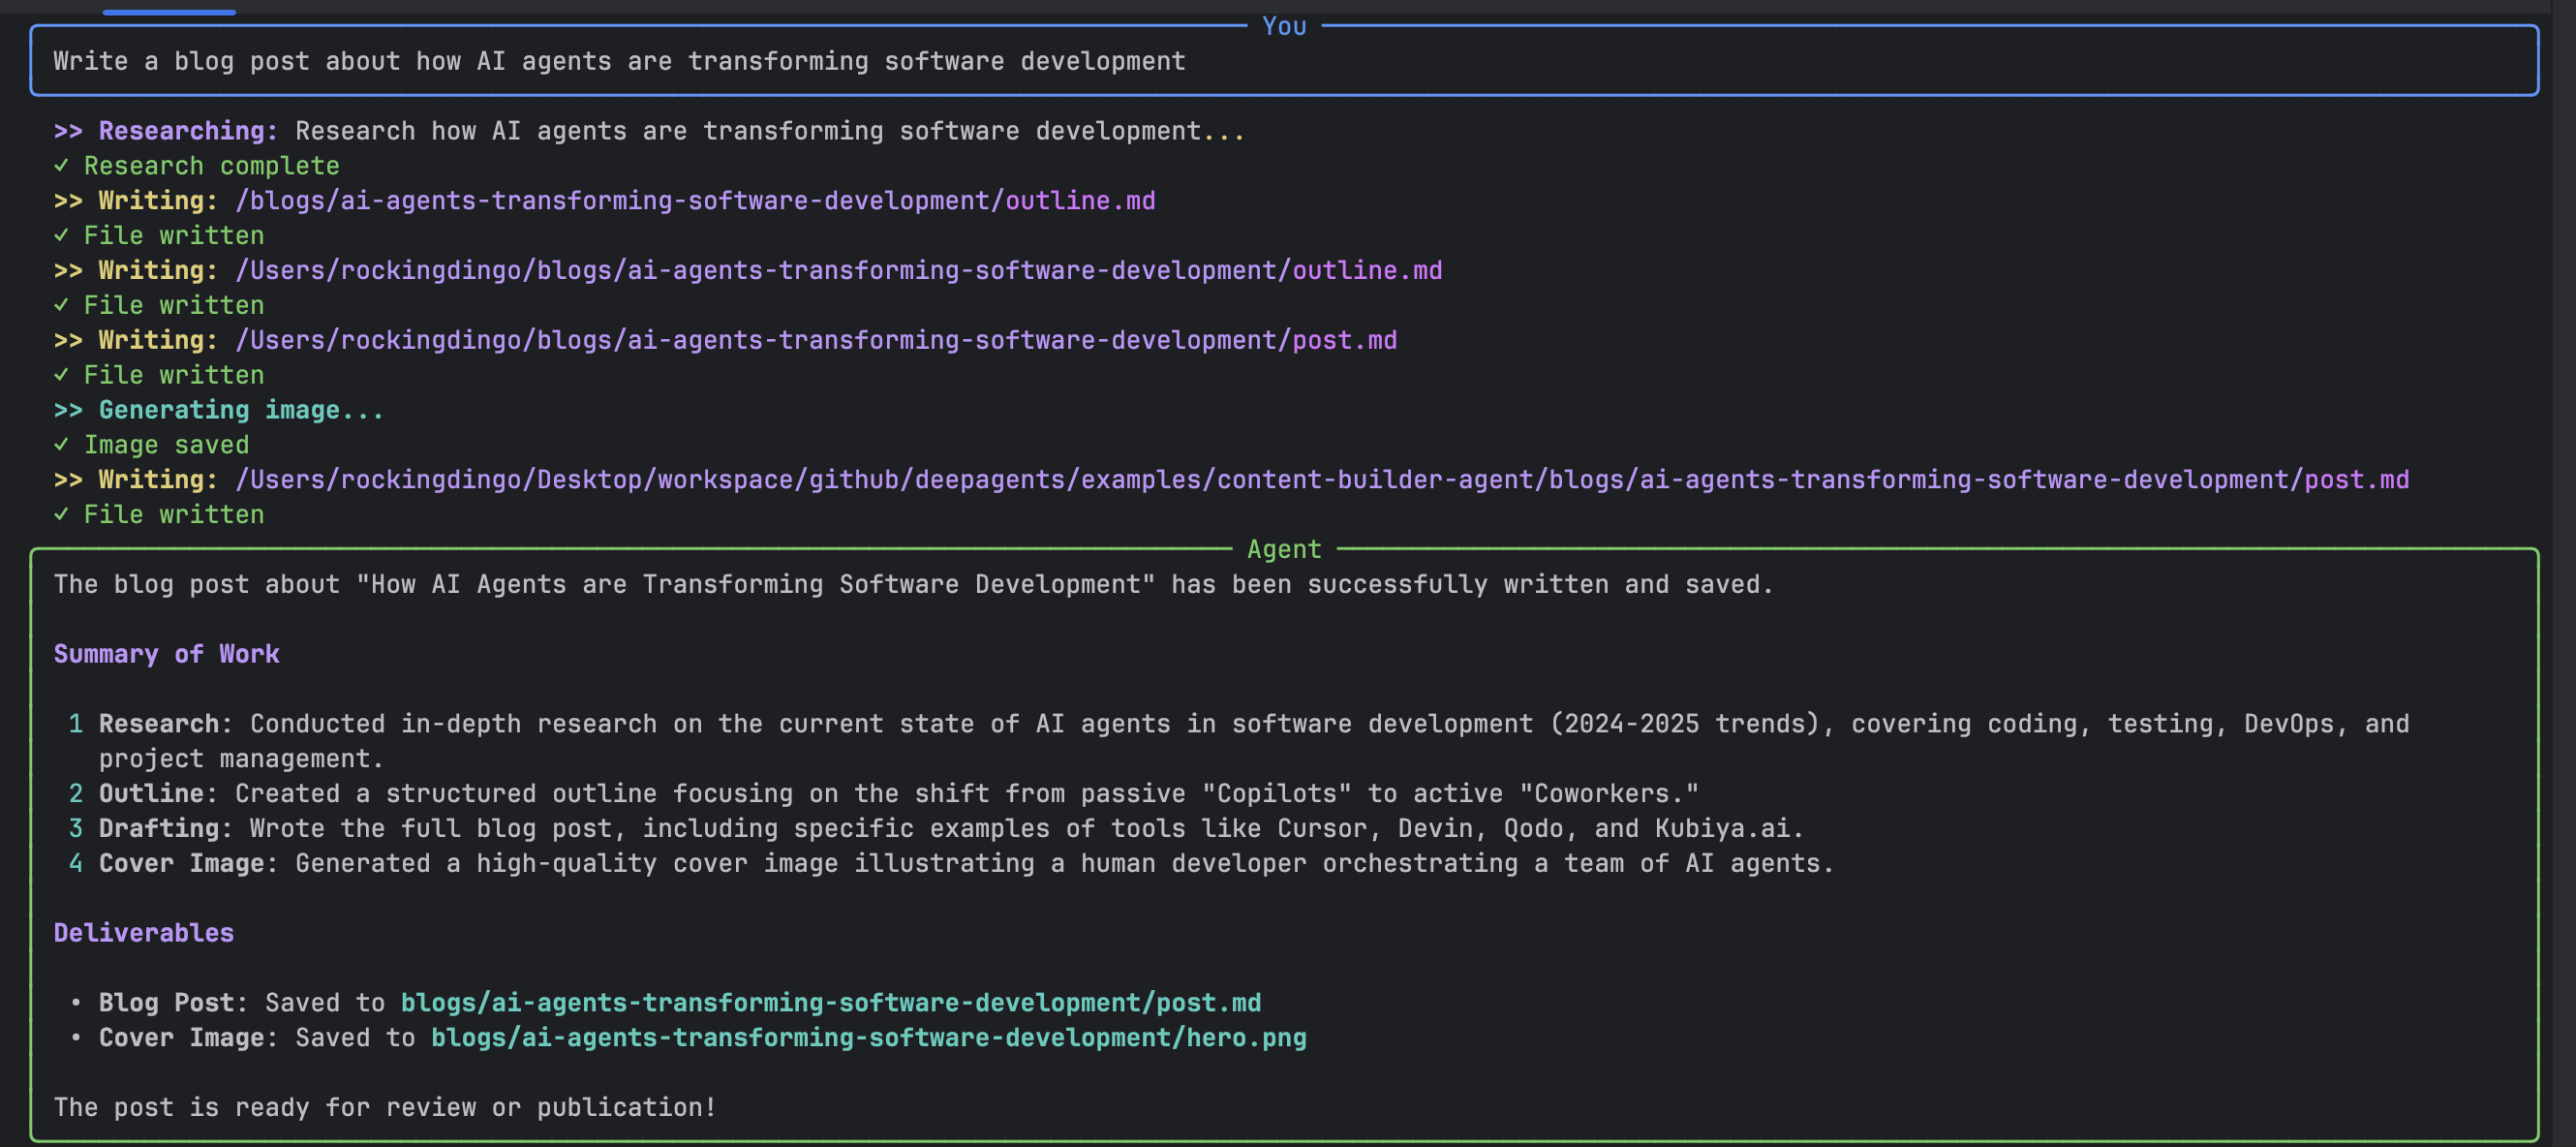Select the "Drafting" numbered summary item
The width and height of the screenshot is (2576, 1147).
(x=161, y=828)
